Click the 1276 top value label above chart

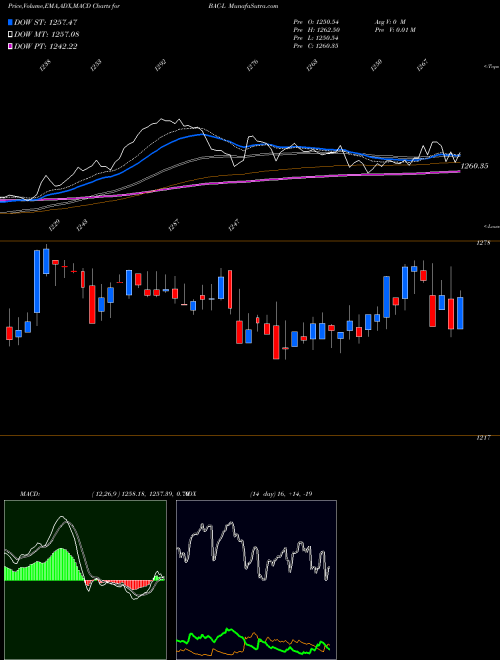click(x=252, y=65)
